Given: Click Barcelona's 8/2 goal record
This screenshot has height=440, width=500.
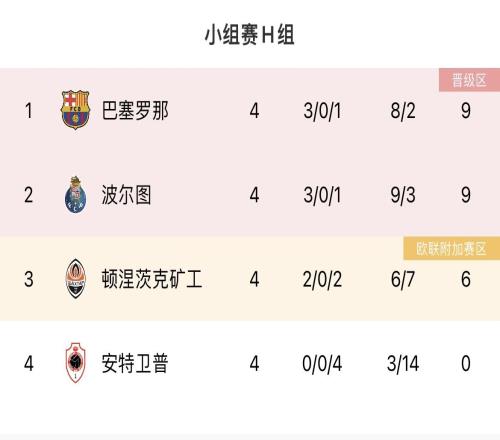Looking at the screenshot, I should [x=403, y=111].
